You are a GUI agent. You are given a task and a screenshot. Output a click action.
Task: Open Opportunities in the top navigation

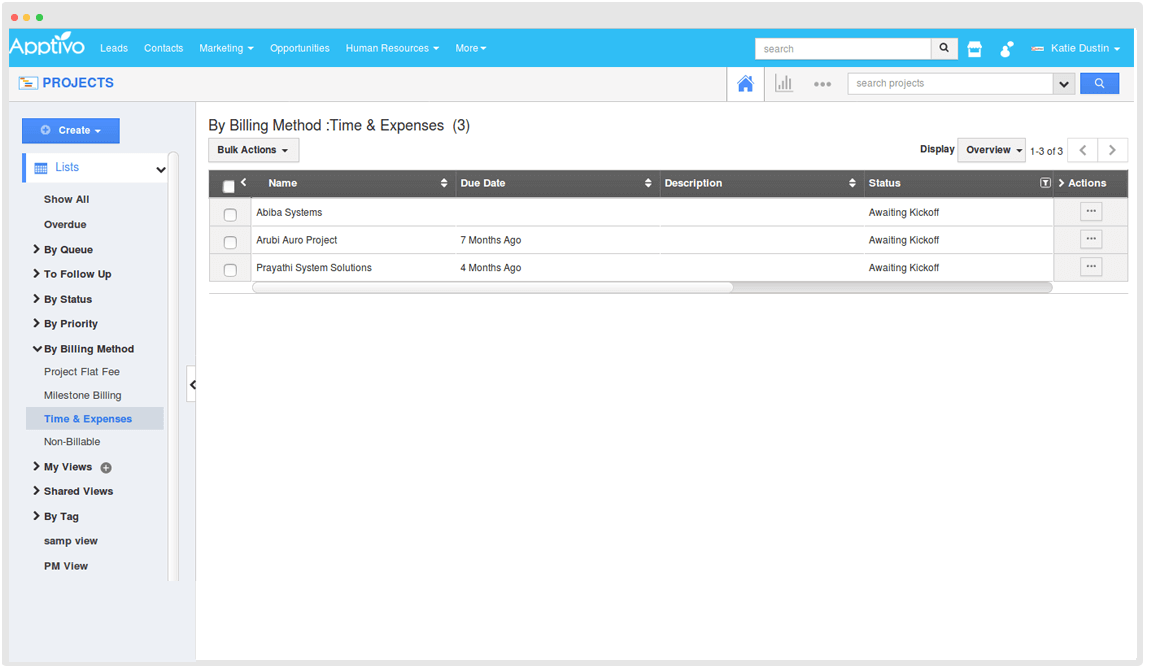(x=299, y=48)
